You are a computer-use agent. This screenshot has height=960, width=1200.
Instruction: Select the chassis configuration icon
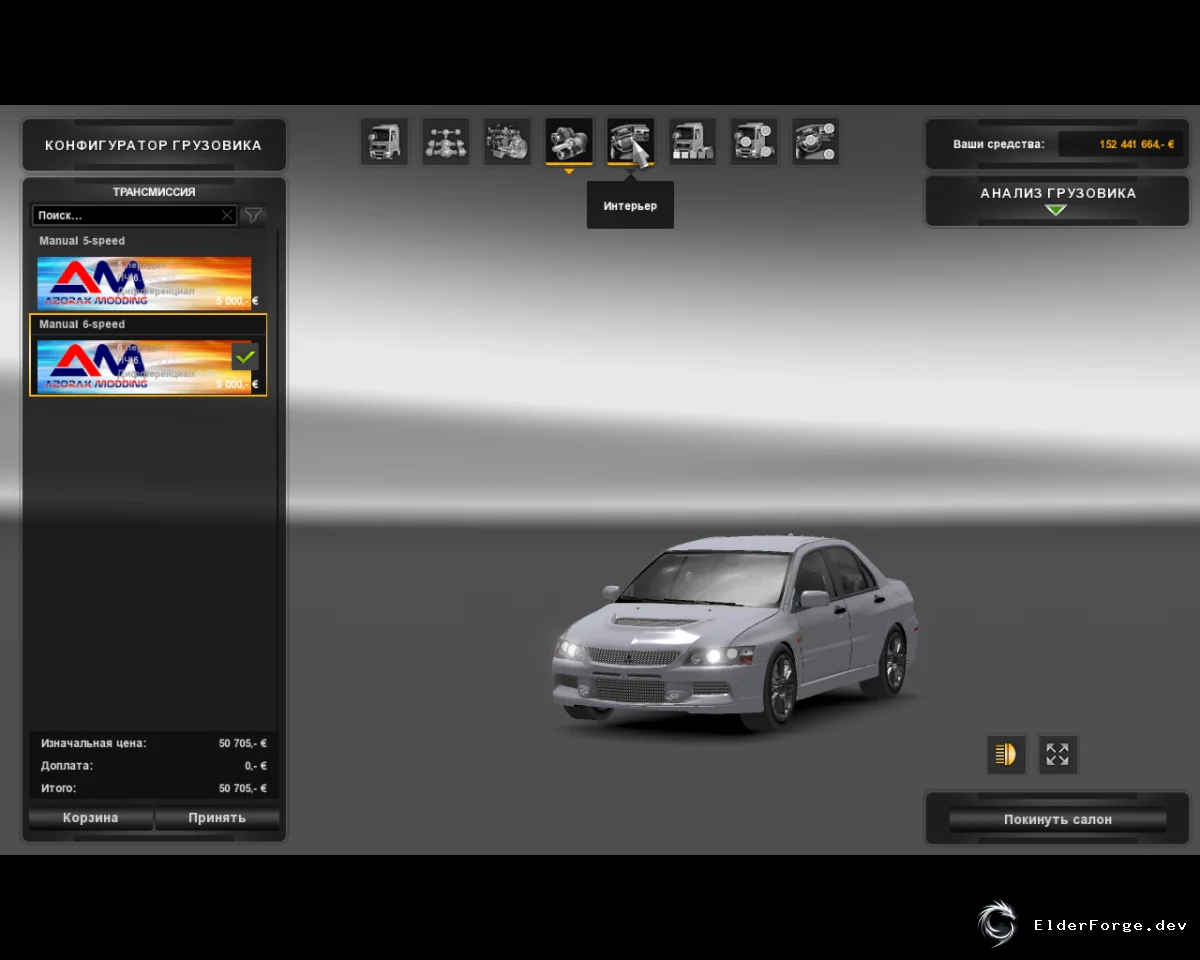pyautogui.click(x=445, y=142)
